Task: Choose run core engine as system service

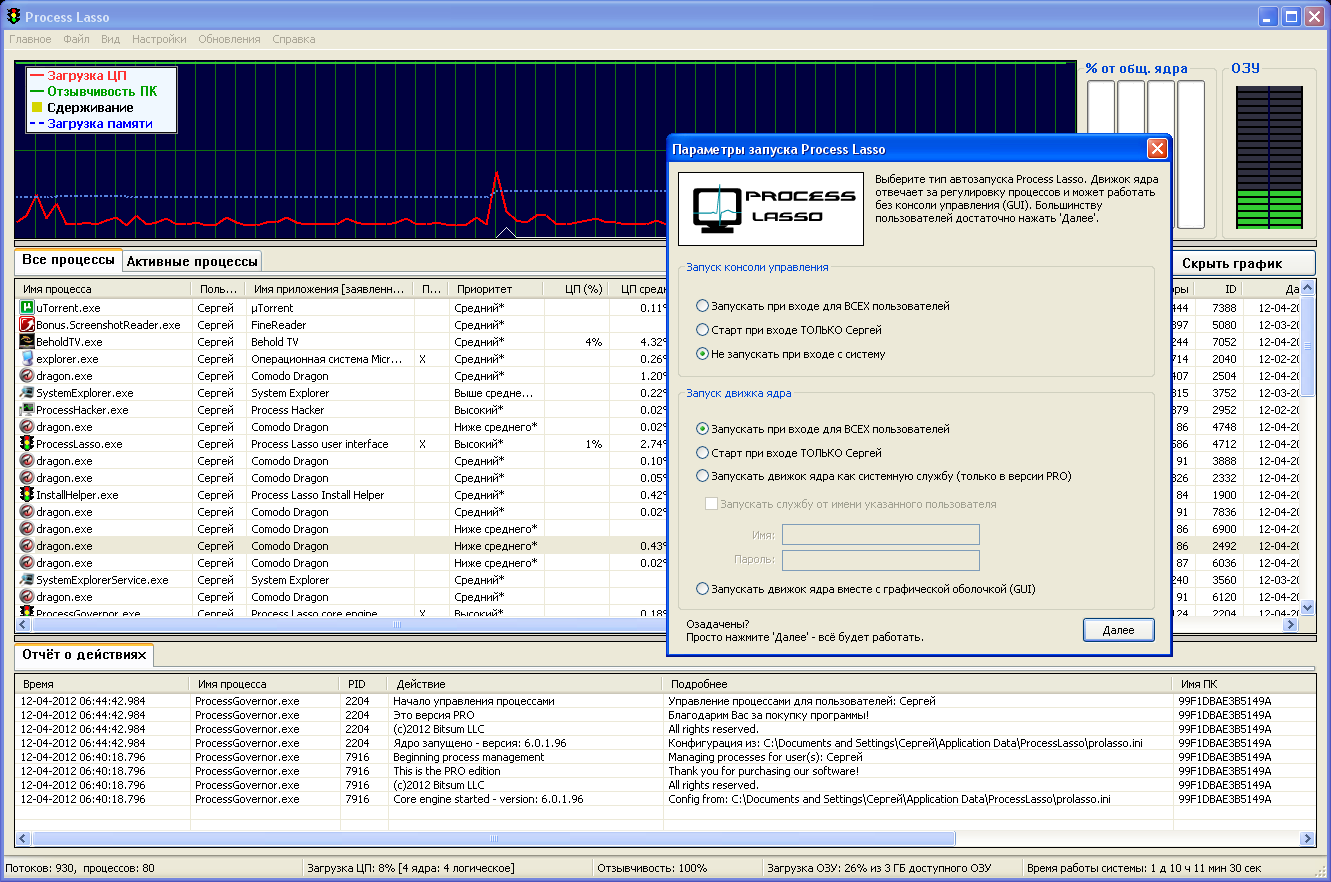Action: click(x=703, y=476)
